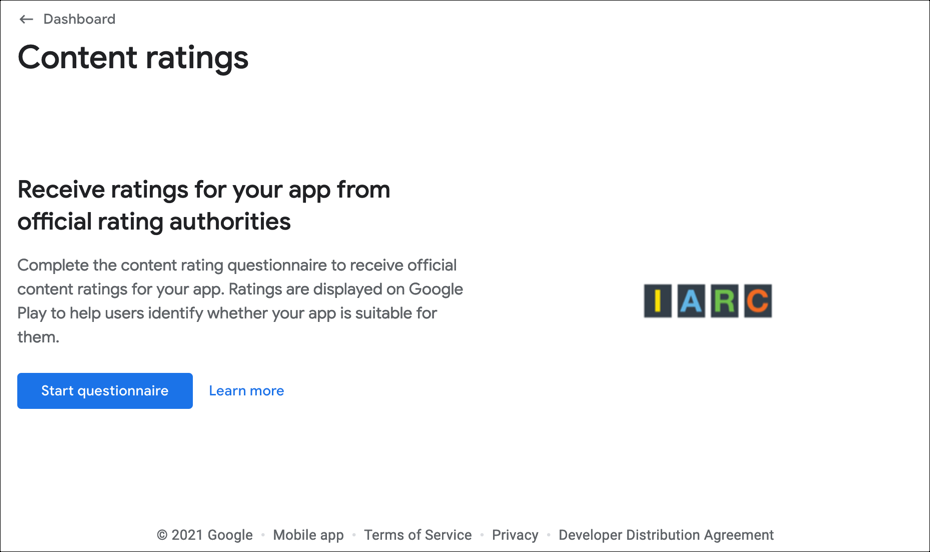930x552 pixels.
Task: Click the yellow I tile in IARC logo
Action: pyautogui.click(x=658, y=301)
